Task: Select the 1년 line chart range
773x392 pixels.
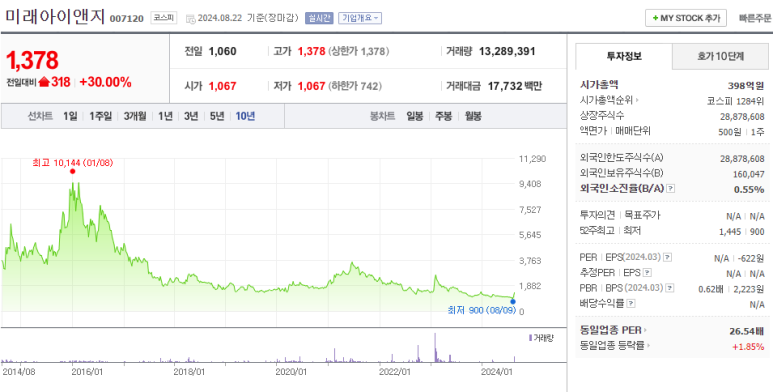Action: pos(165,117)
